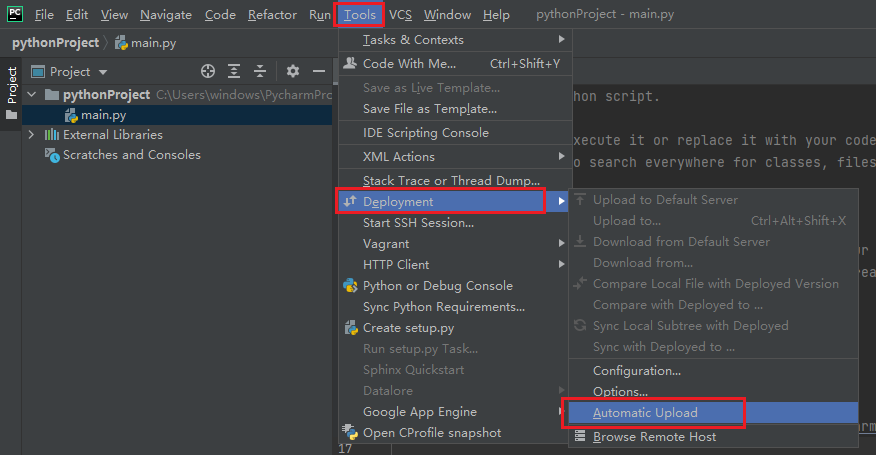Open the Project panel settings gear
876x455 pixels.
293,71
